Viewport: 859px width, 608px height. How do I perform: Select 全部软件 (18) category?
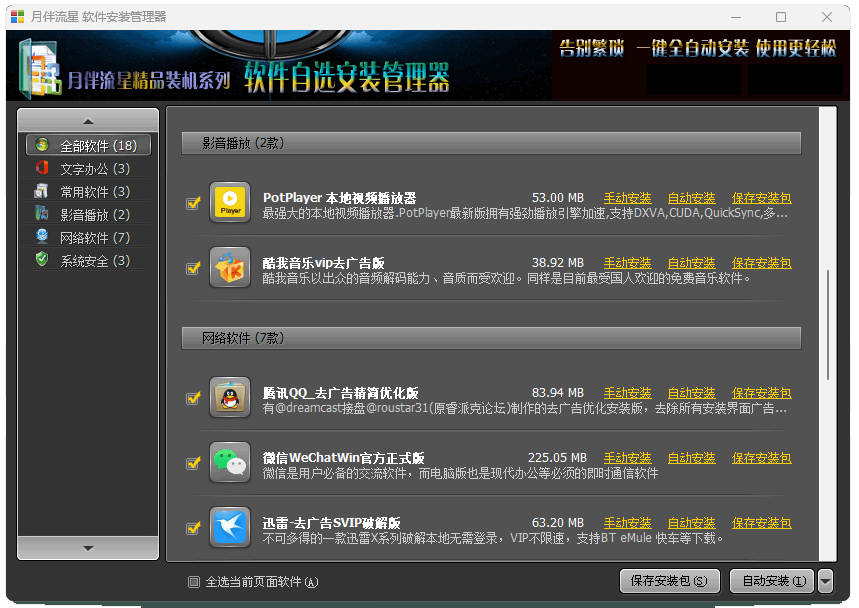[x=88, y=145]
